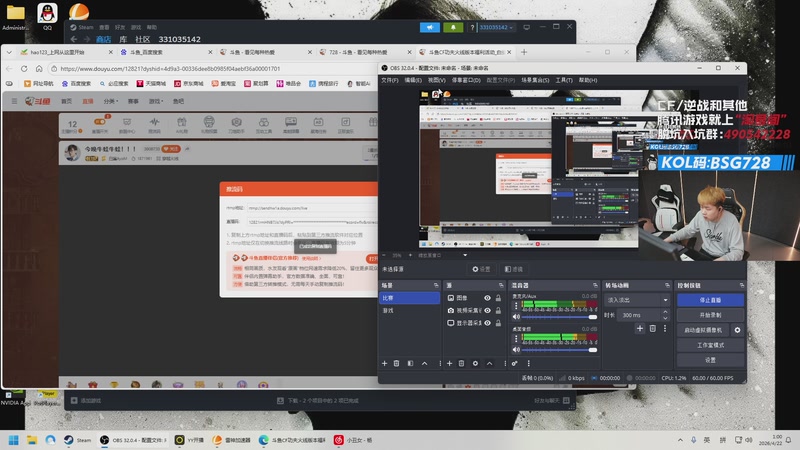This screenshot has height=450, width=800.
Task: Open browser tab list chevron
Action: pos(9,52)
